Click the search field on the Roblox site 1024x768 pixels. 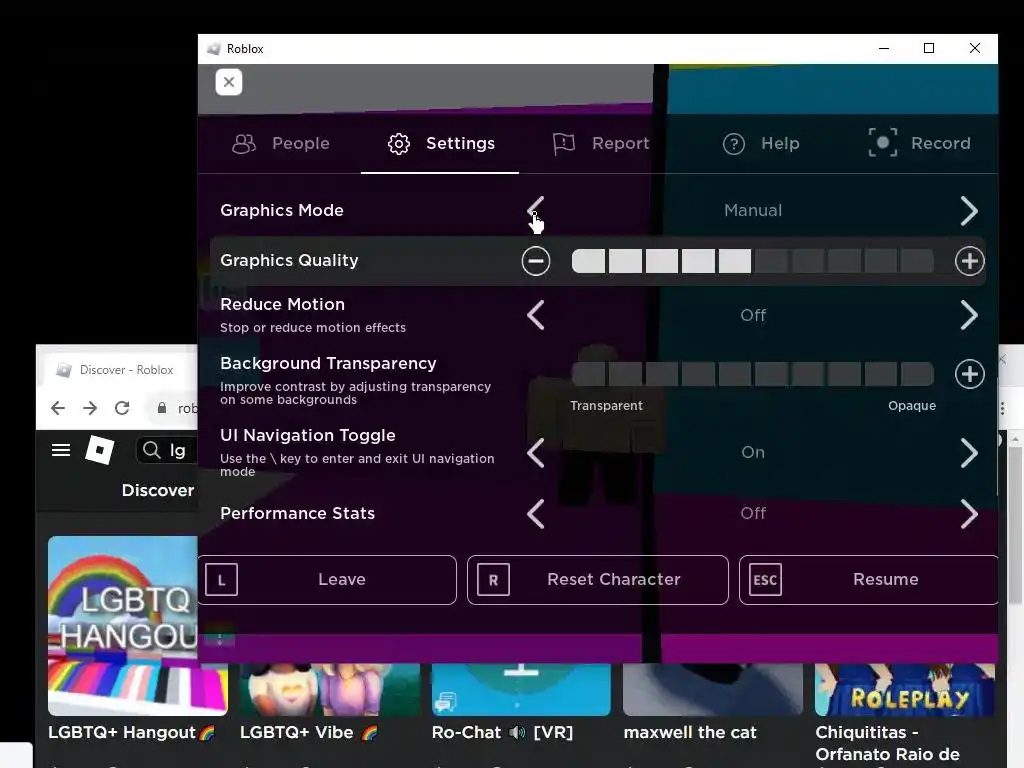pos(167,450)
